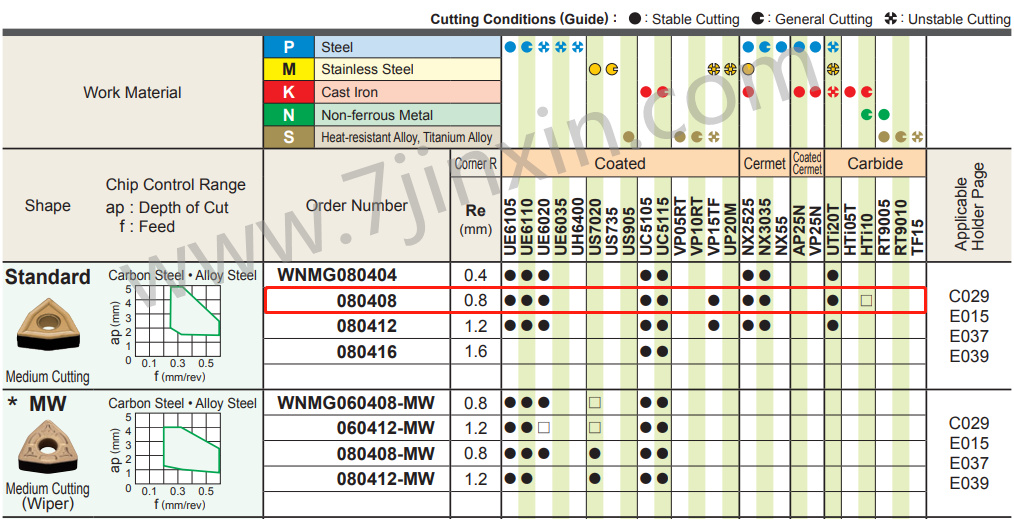The height and width of the screenshot is (519, 1014).
Task: Click the blue P steel swatch
Action: point(289,47)
